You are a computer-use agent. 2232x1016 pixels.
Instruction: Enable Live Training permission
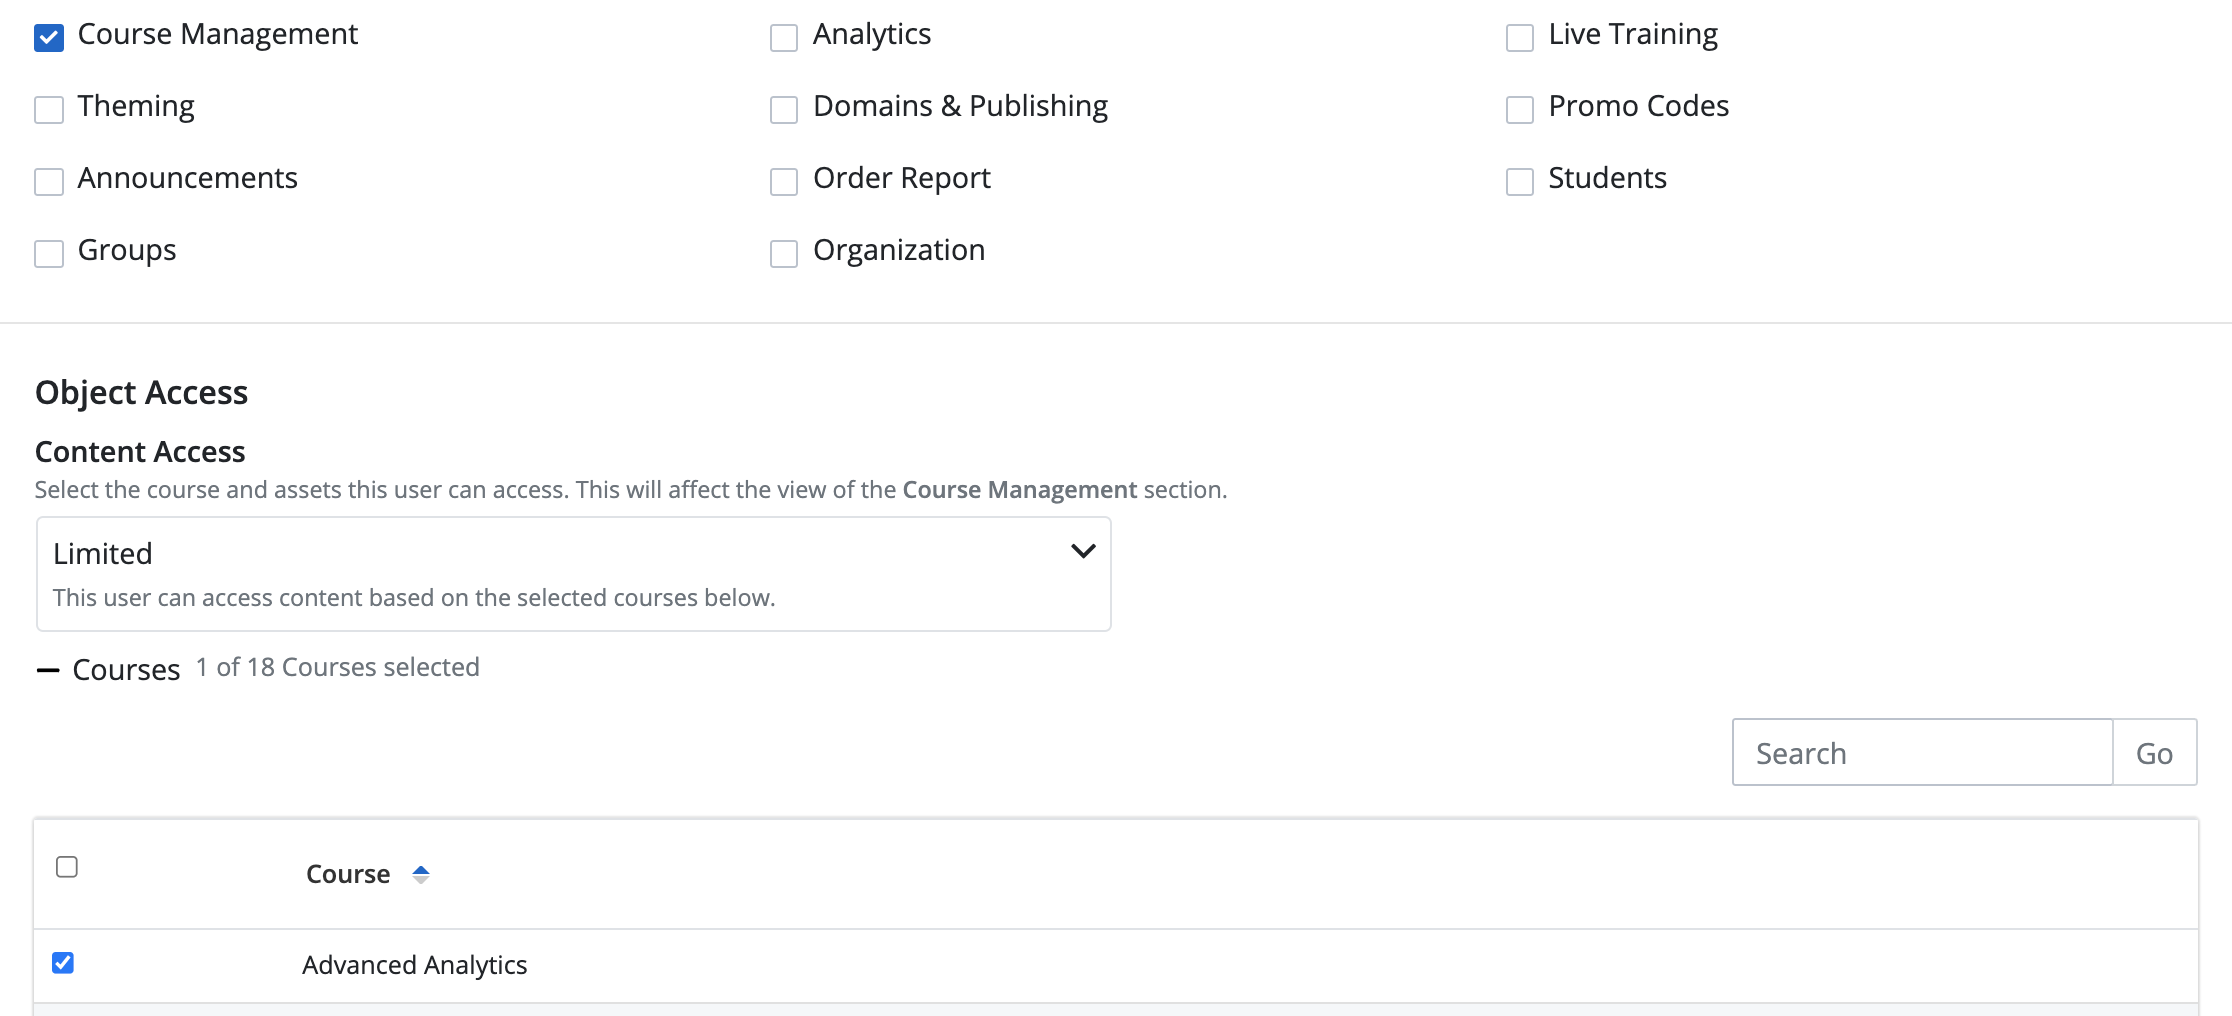point(1520,38)
